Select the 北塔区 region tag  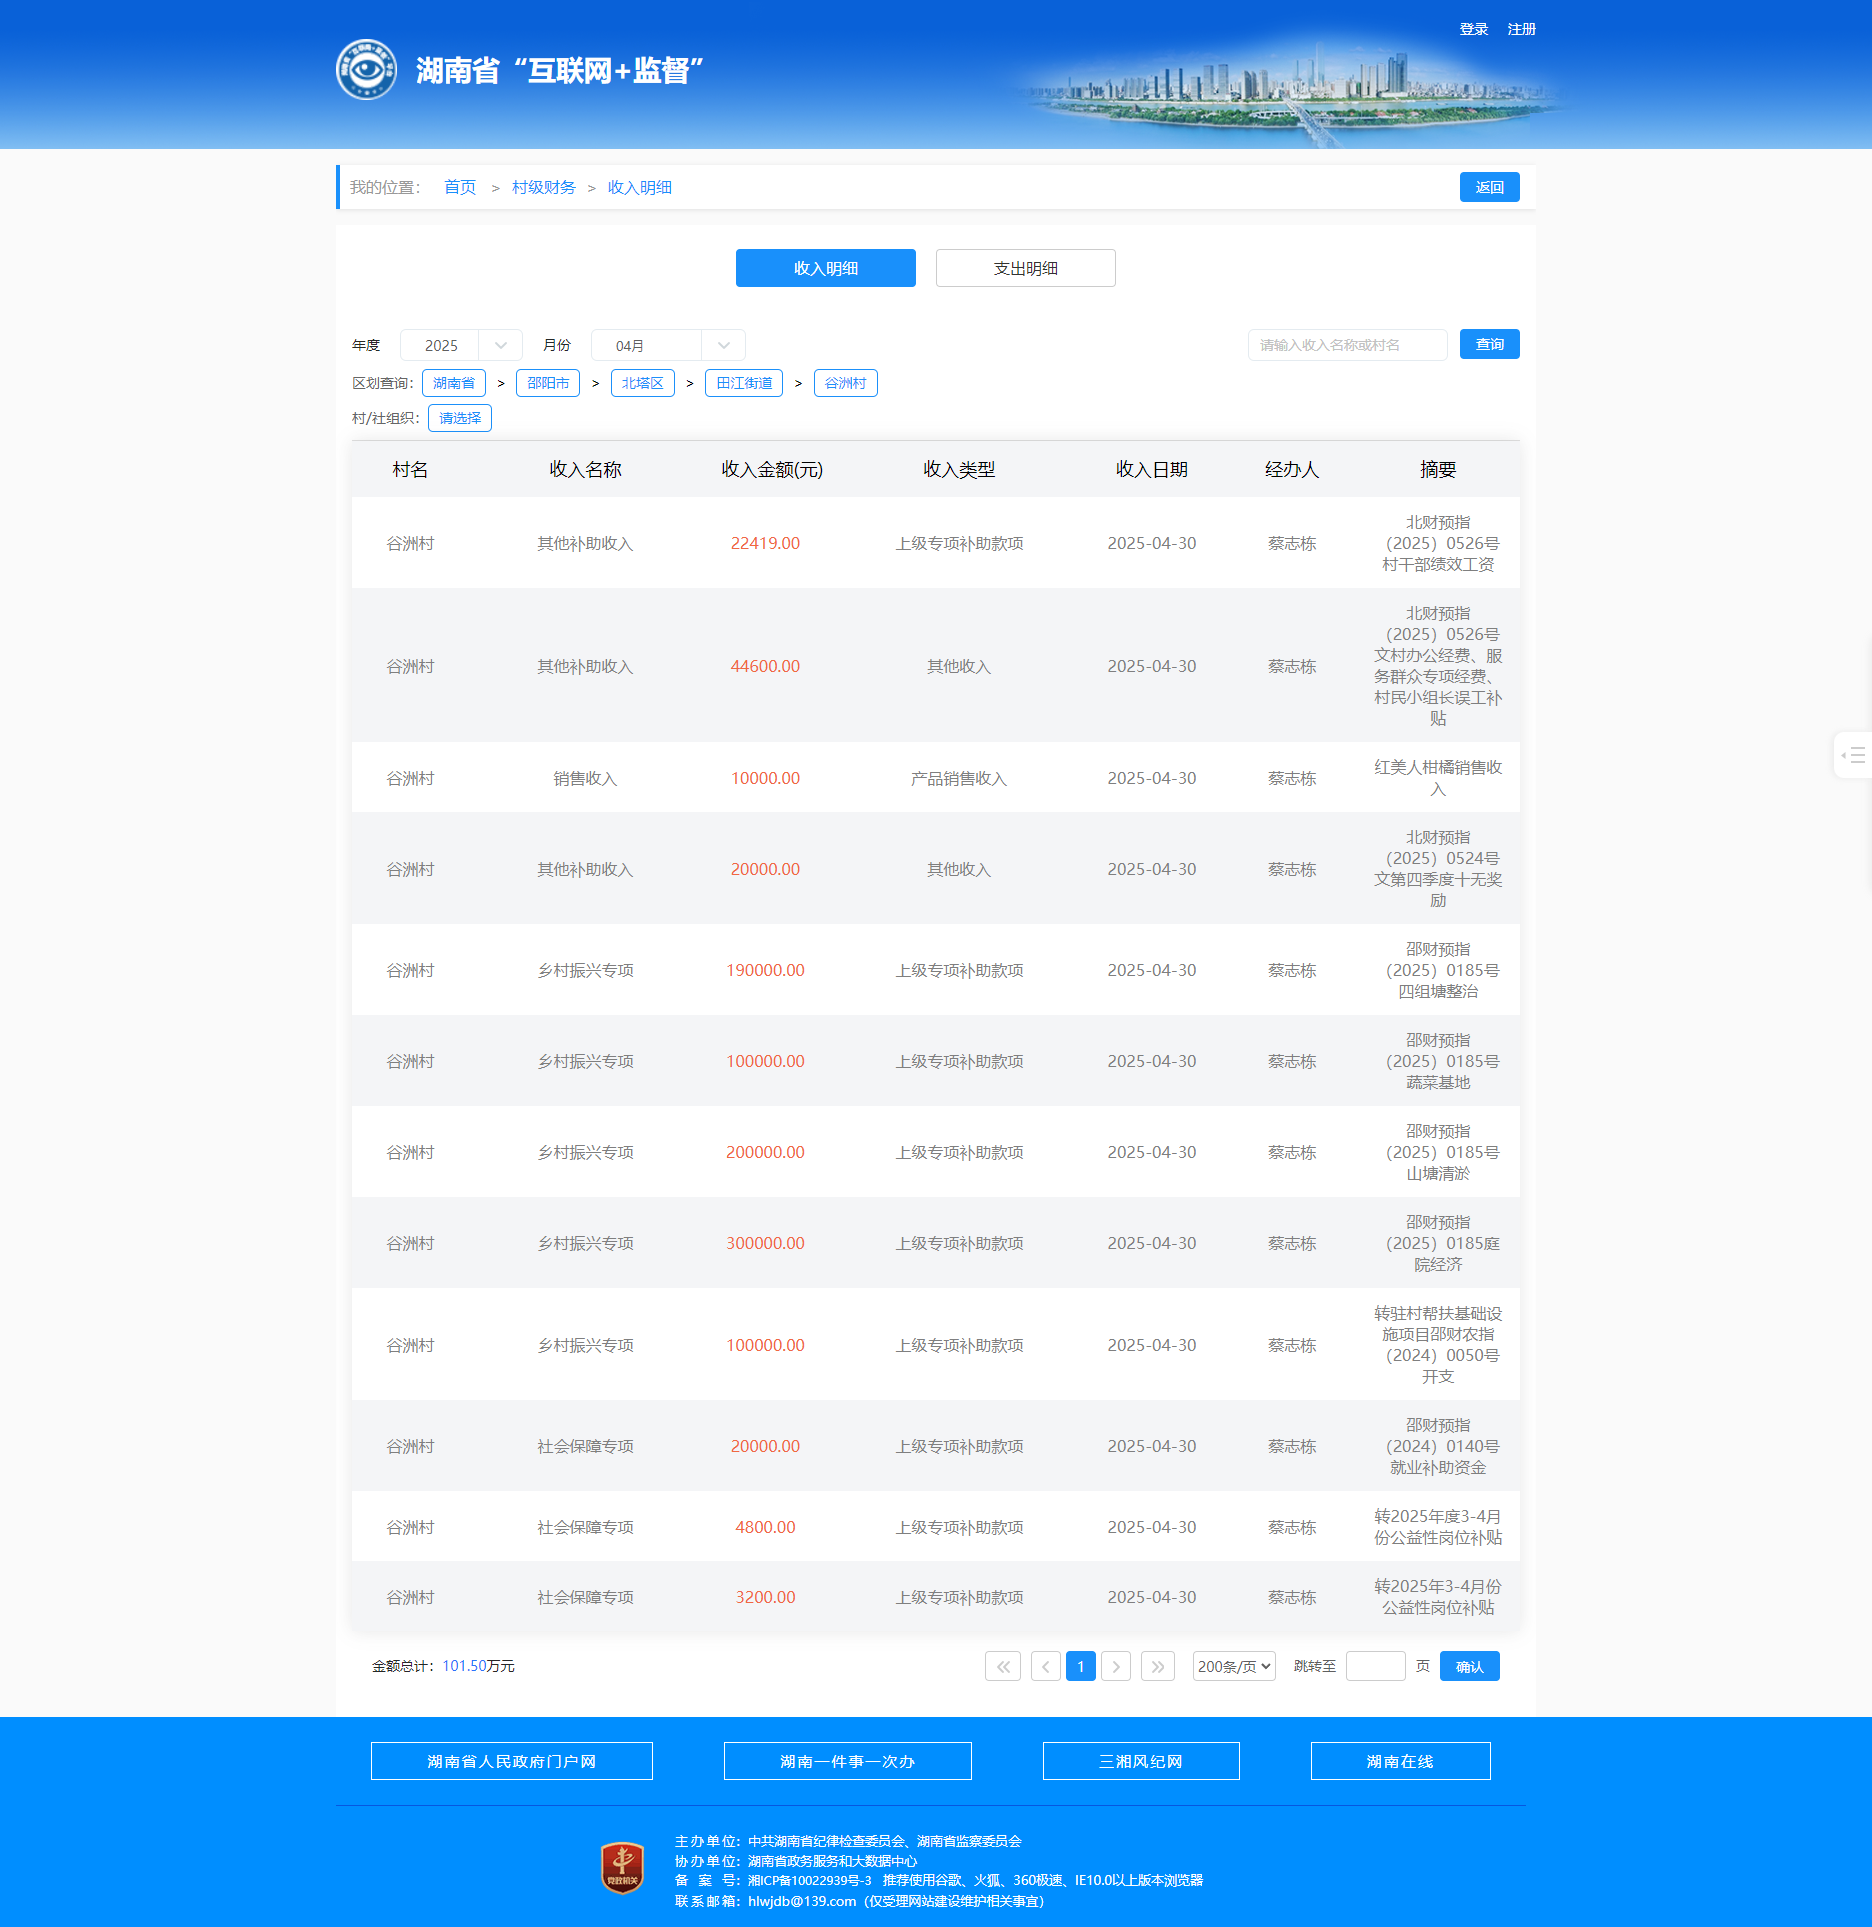(x=643, y=383)
